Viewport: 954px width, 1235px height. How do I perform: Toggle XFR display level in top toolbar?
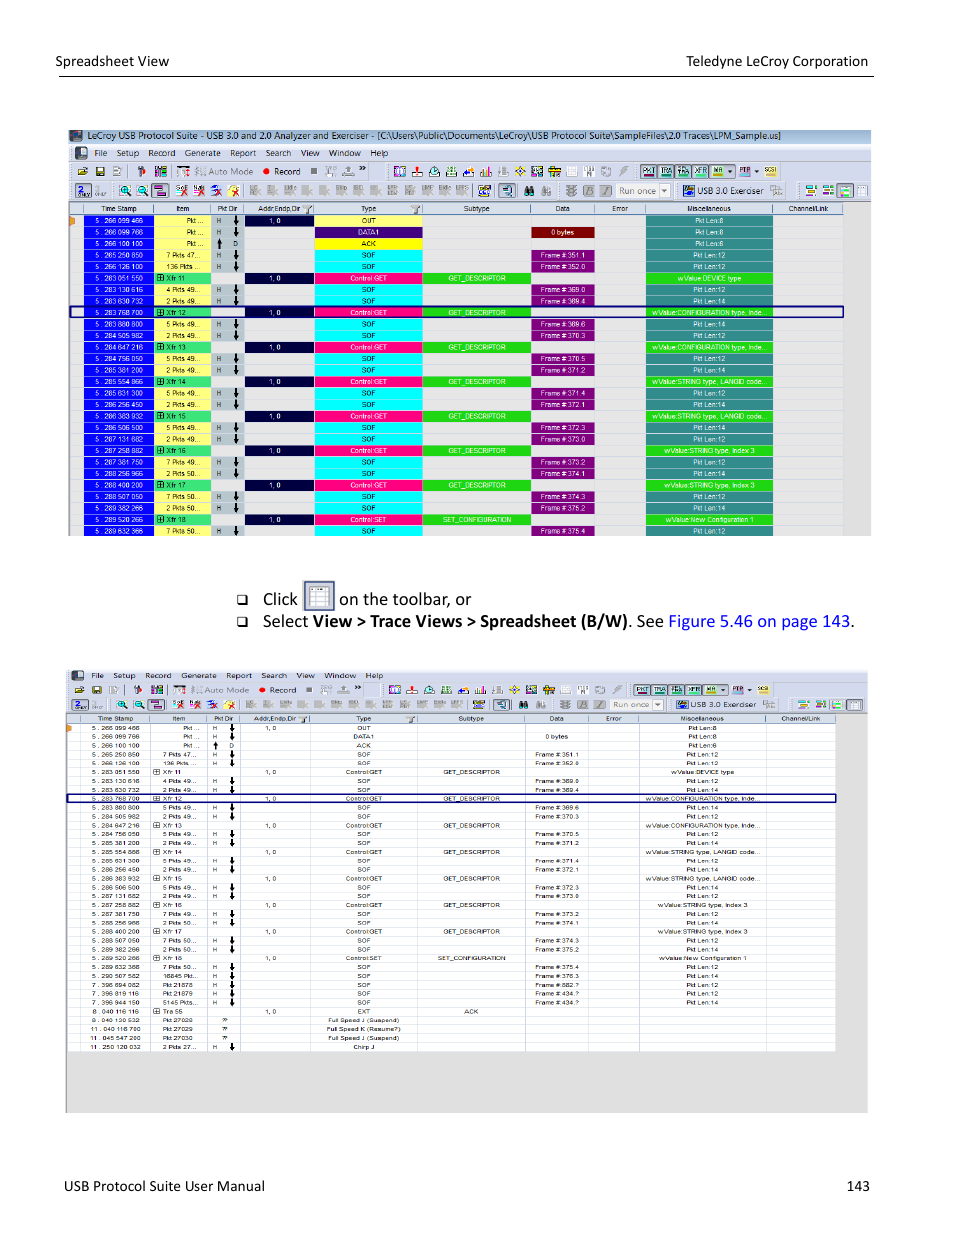pyautogui.click(x=700, y=171)
